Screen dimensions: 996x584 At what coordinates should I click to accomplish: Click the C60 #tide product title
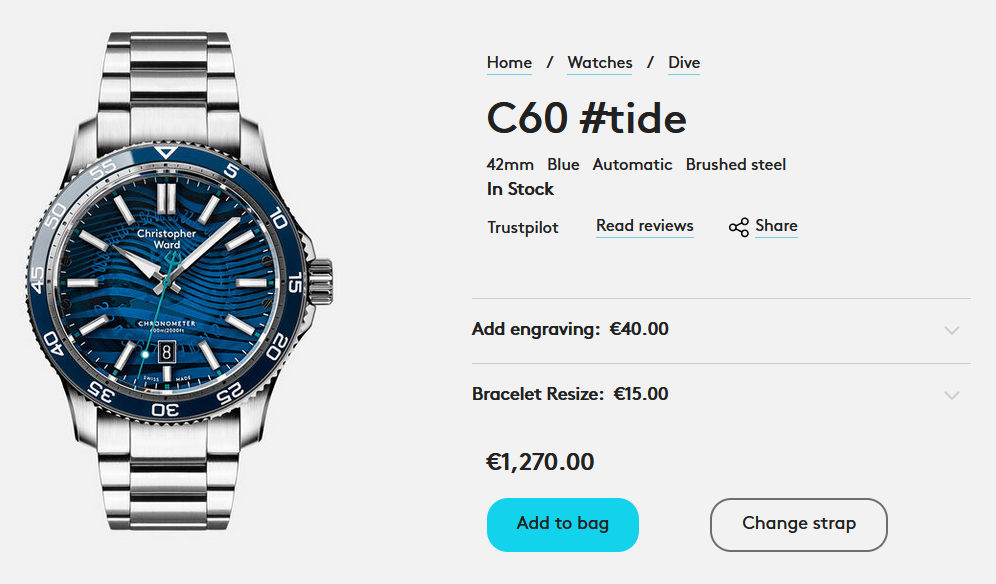point(586,119)
